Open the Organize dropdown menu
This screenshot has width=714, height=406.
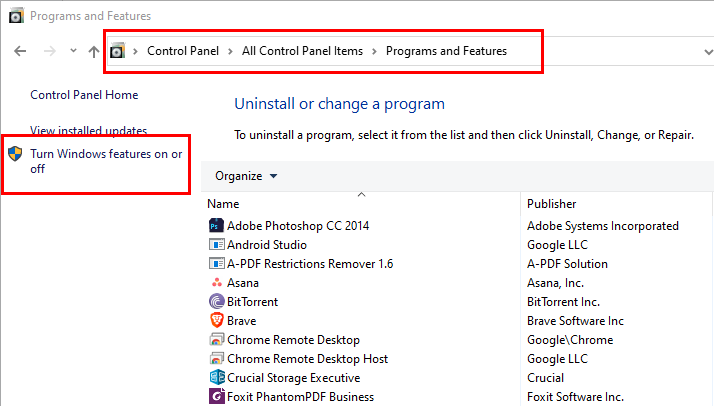(246, 176)
